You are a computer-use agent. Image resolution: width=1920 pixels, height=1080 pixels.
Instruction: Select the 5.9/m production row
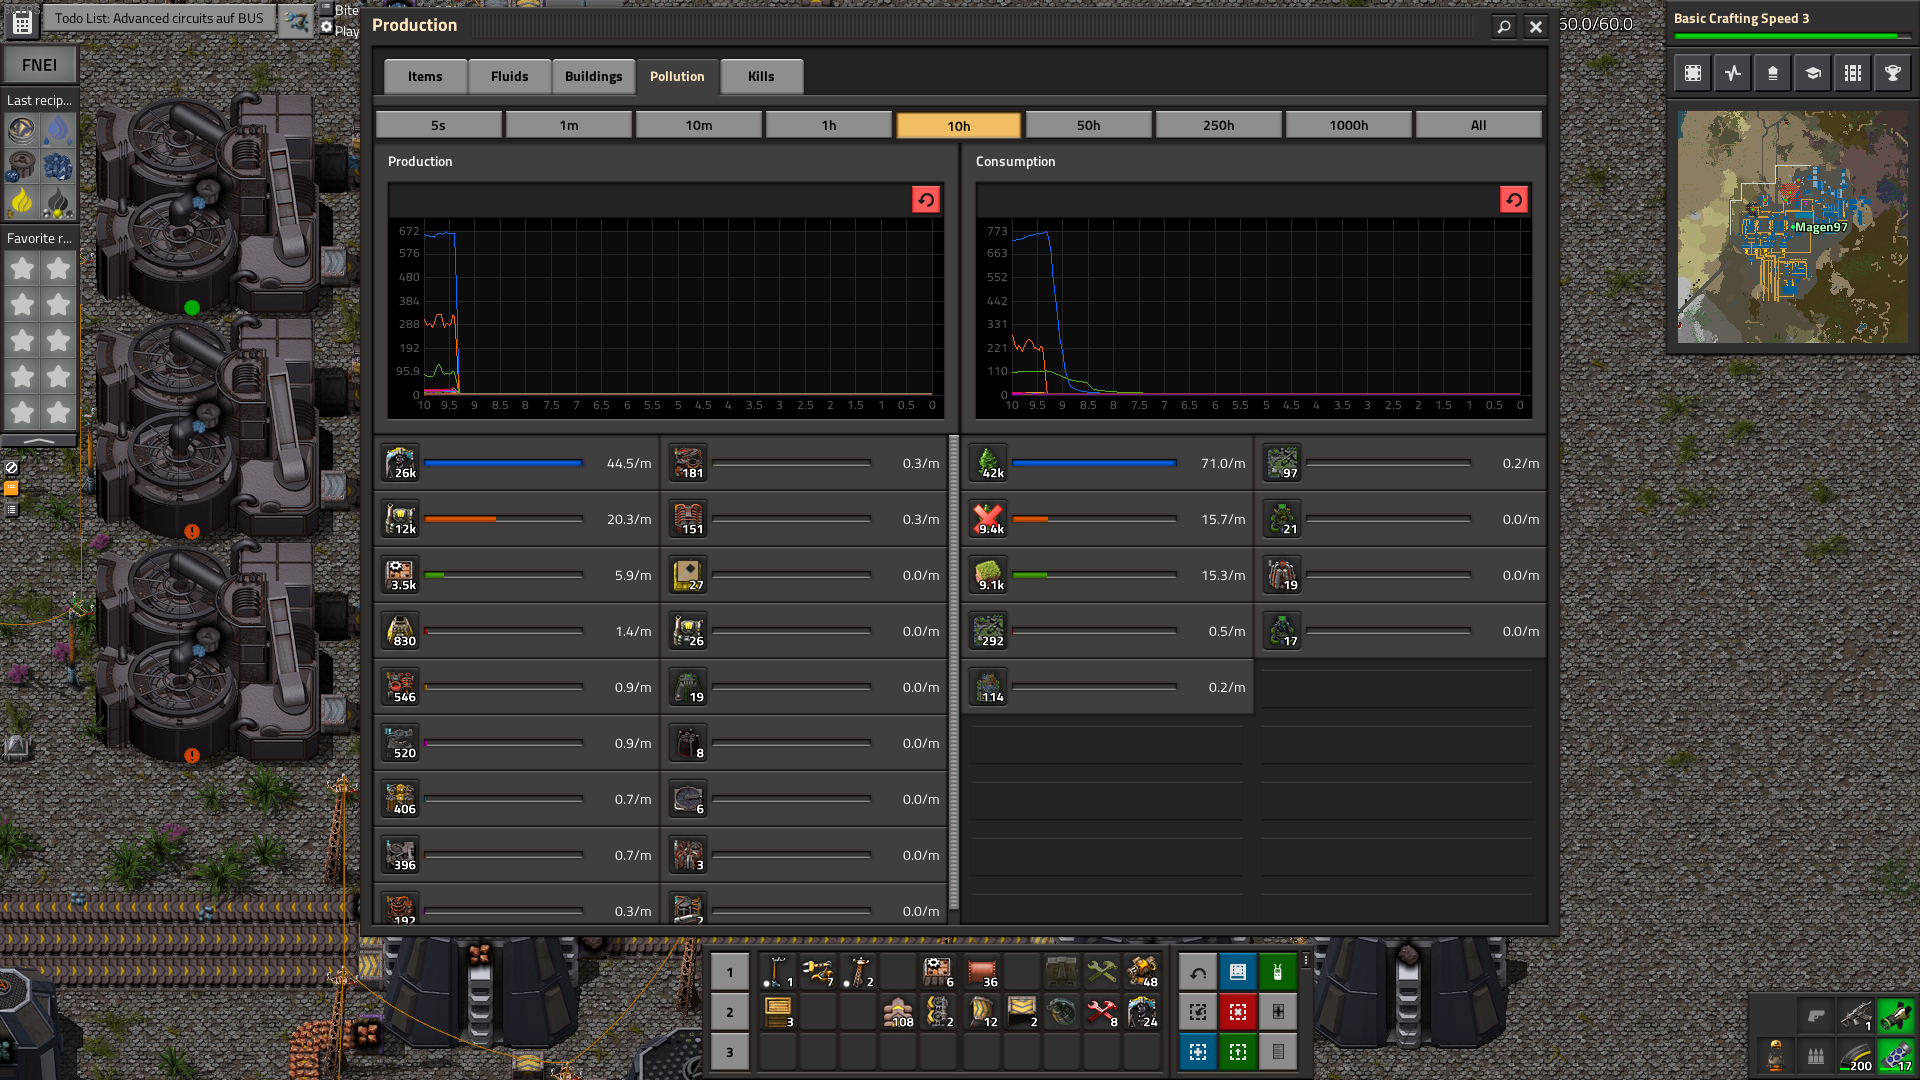click(517, 575)
